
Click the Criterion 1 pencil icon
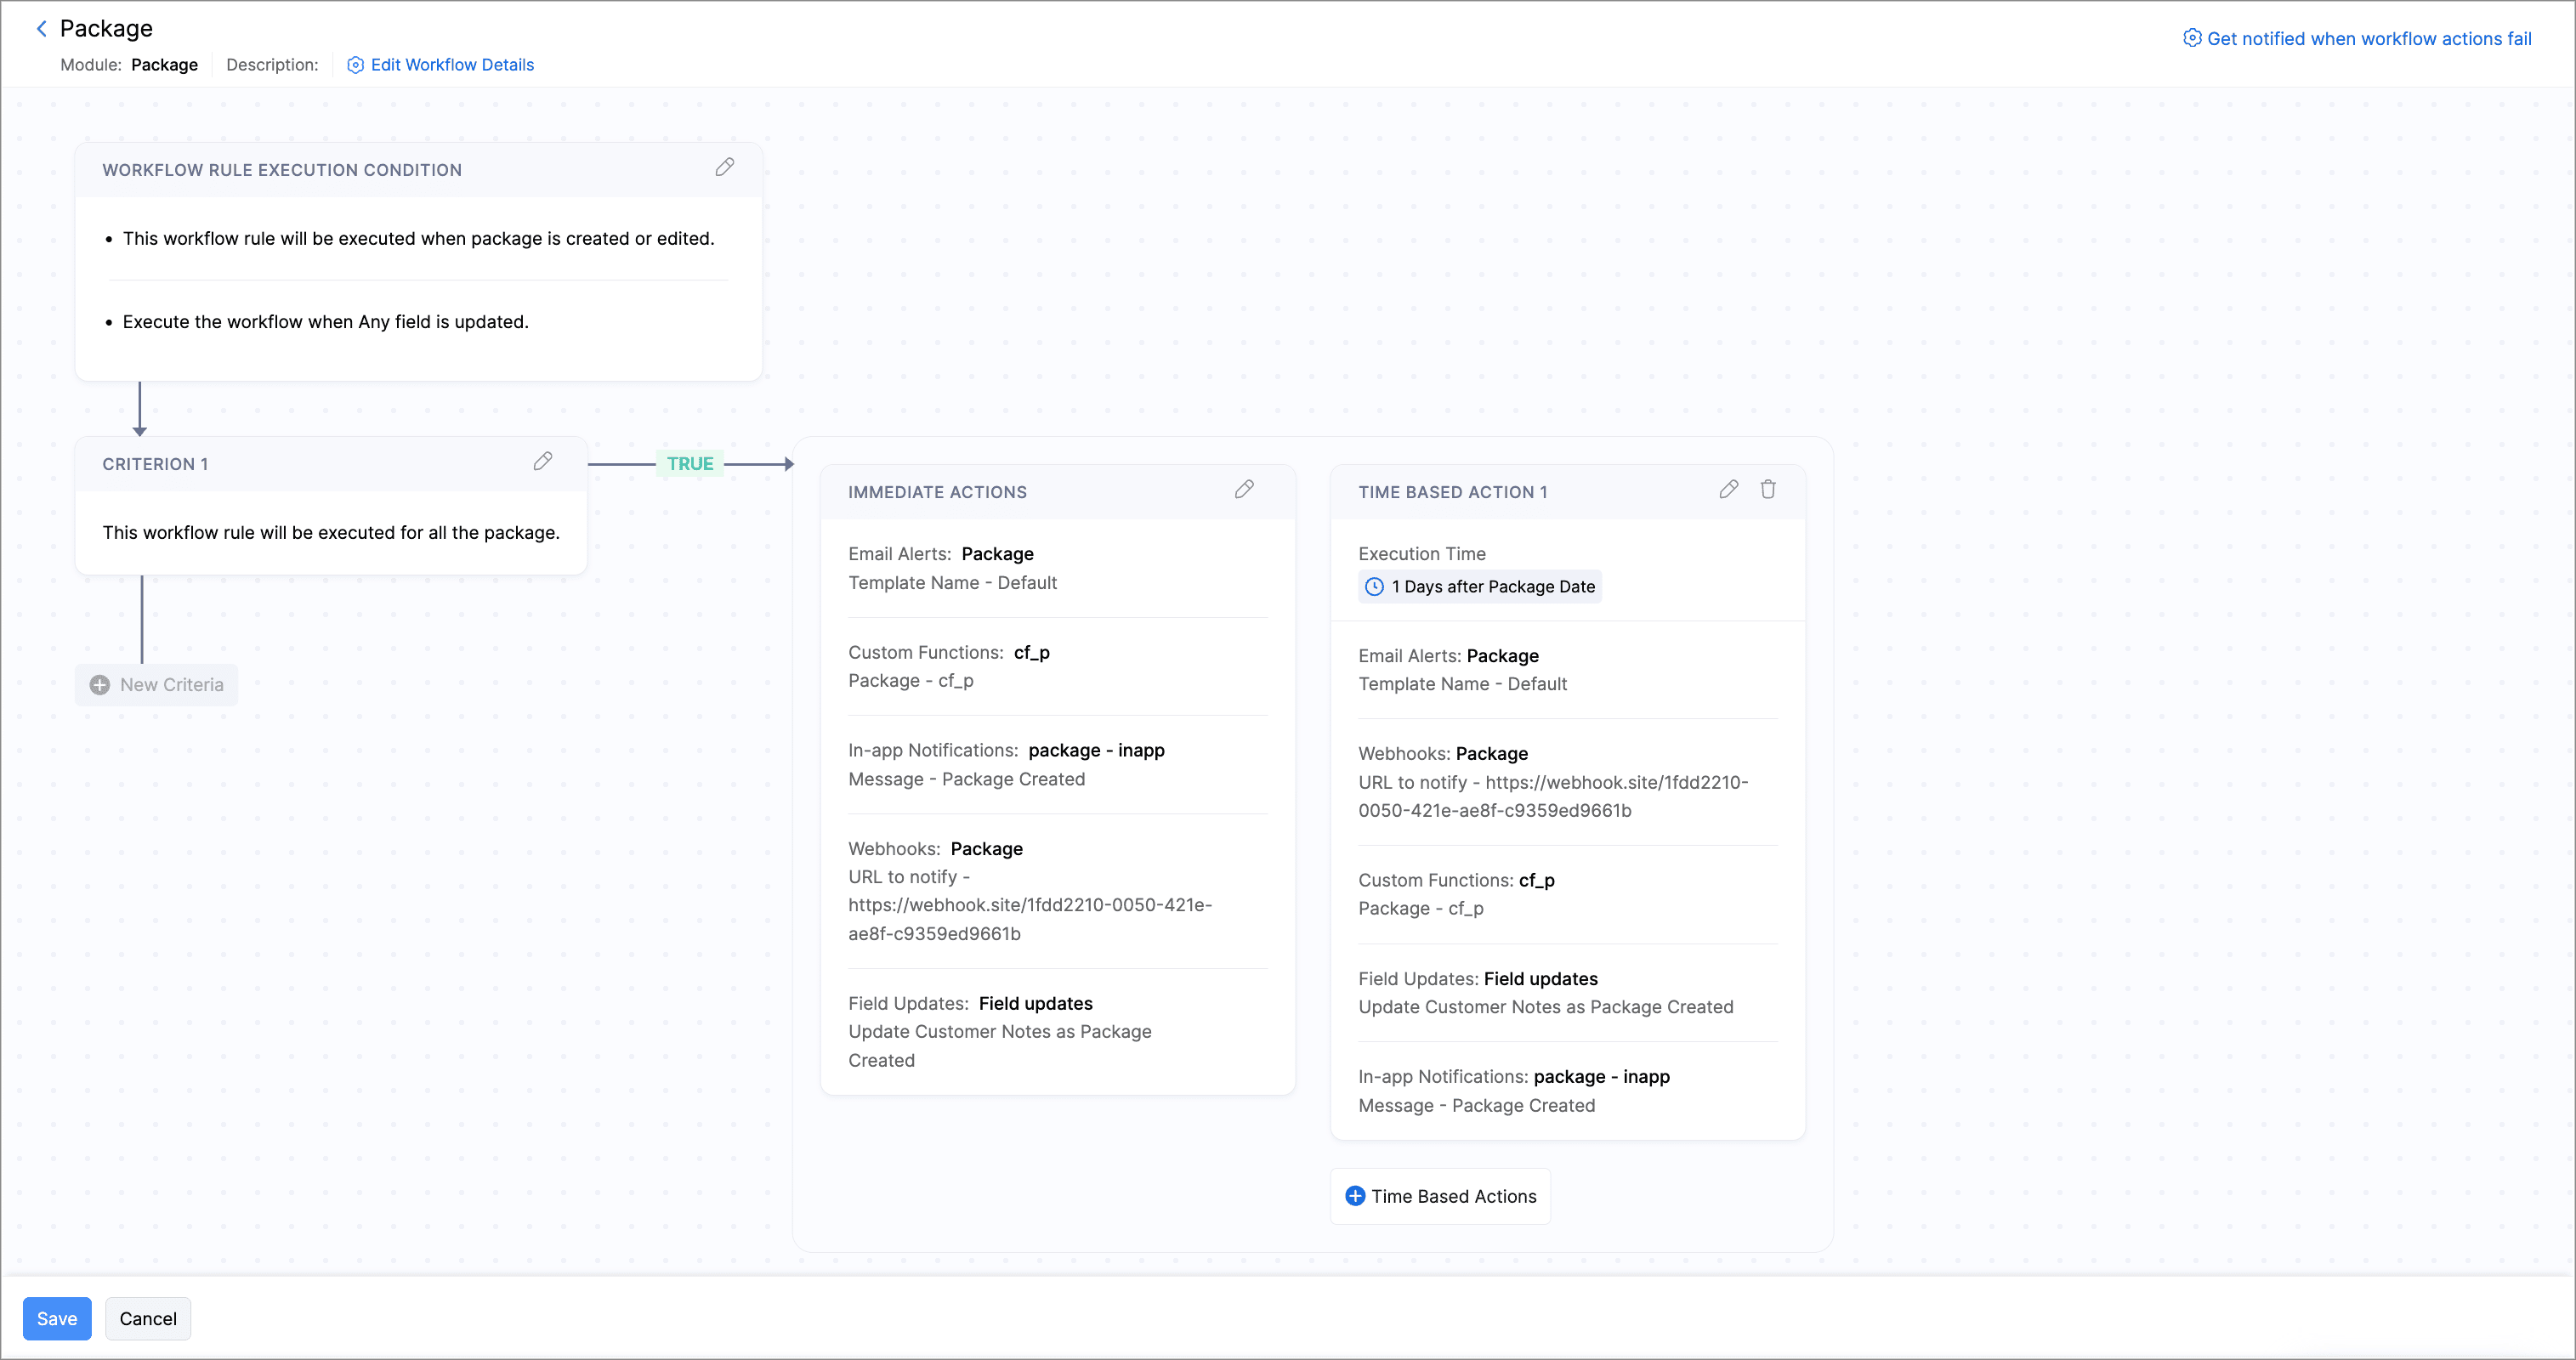(542, 461)
